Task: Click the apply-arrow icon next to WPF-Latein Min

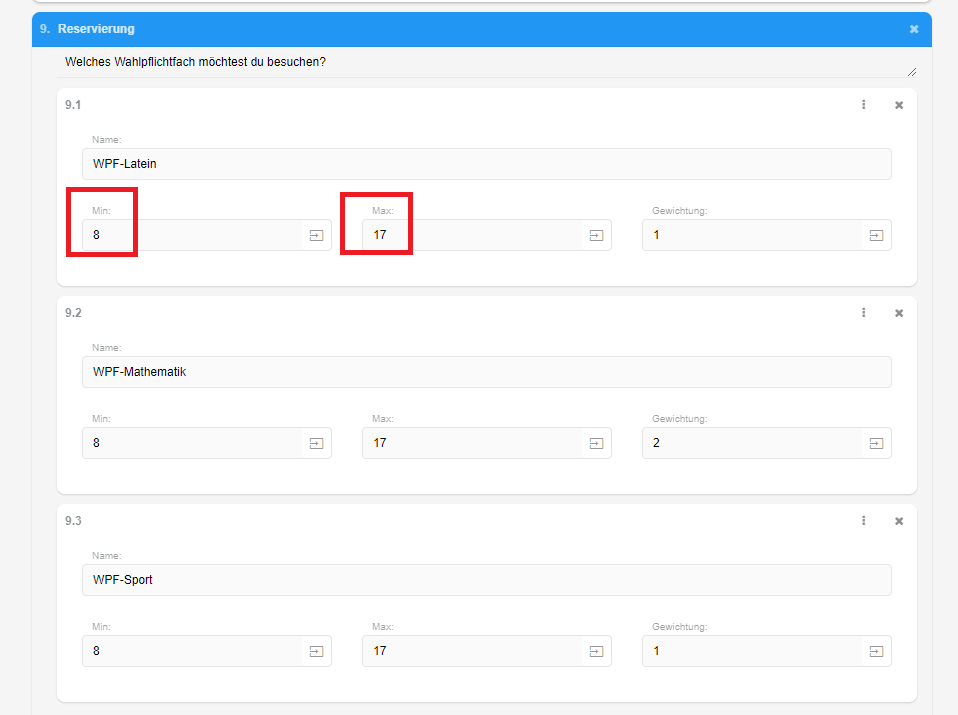Action: tap(316, 235)
